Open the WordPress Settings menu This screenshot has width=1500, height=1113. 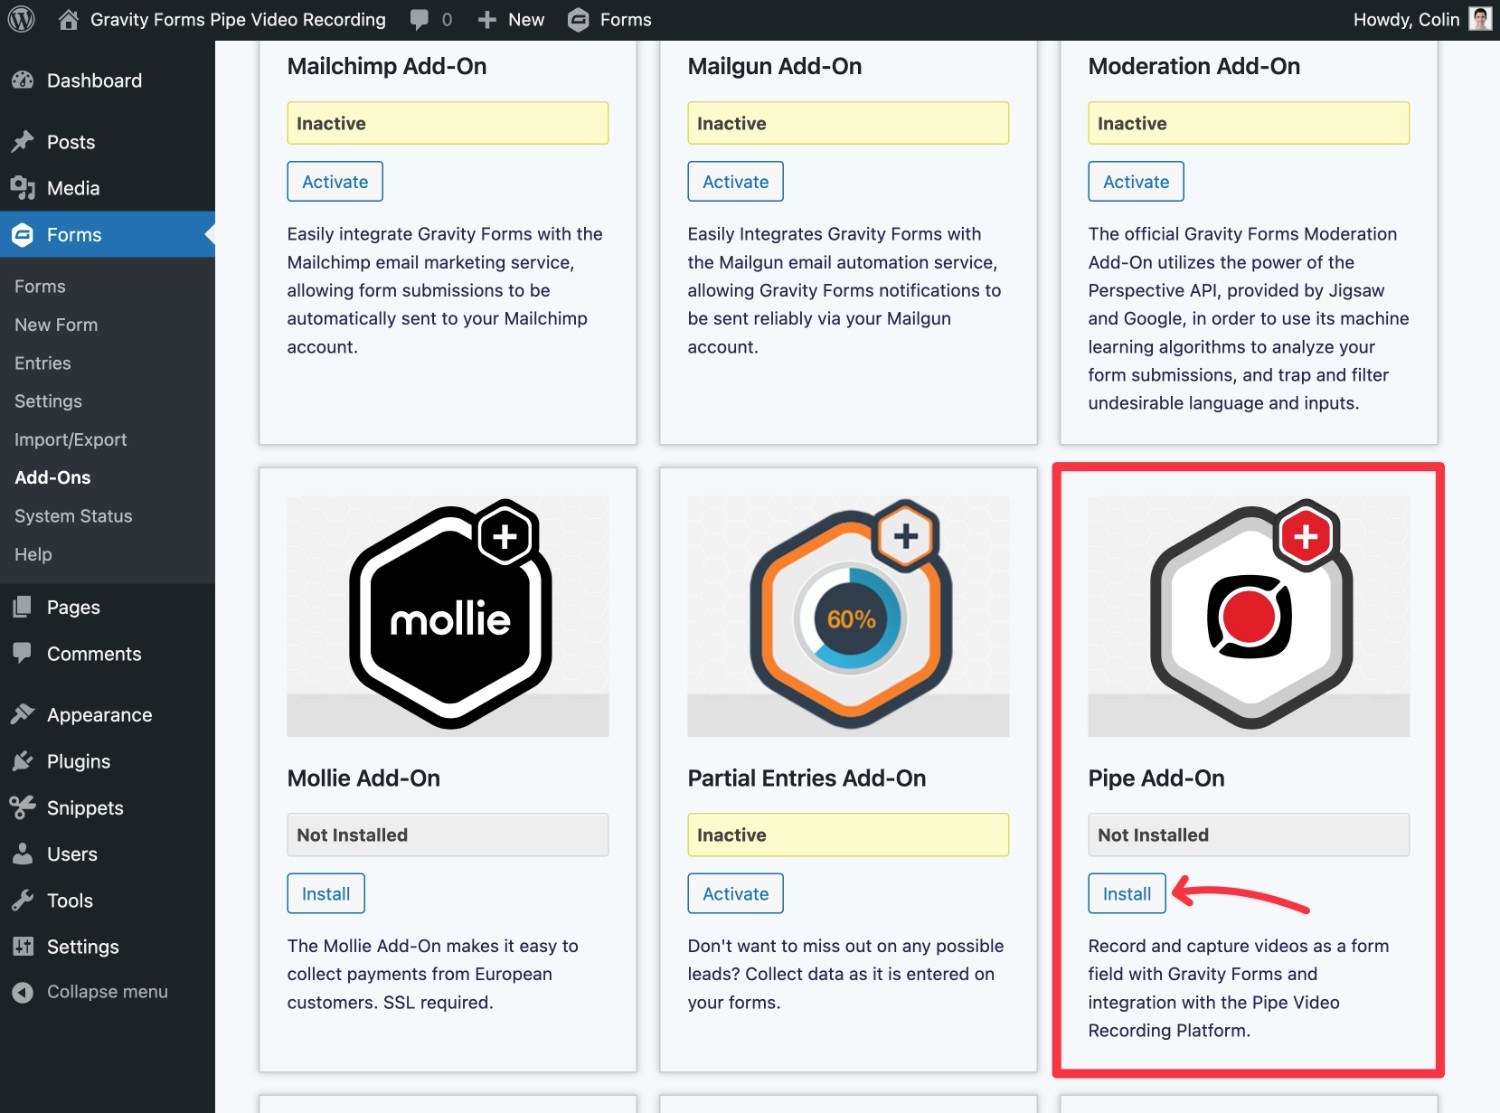point(83,947)
